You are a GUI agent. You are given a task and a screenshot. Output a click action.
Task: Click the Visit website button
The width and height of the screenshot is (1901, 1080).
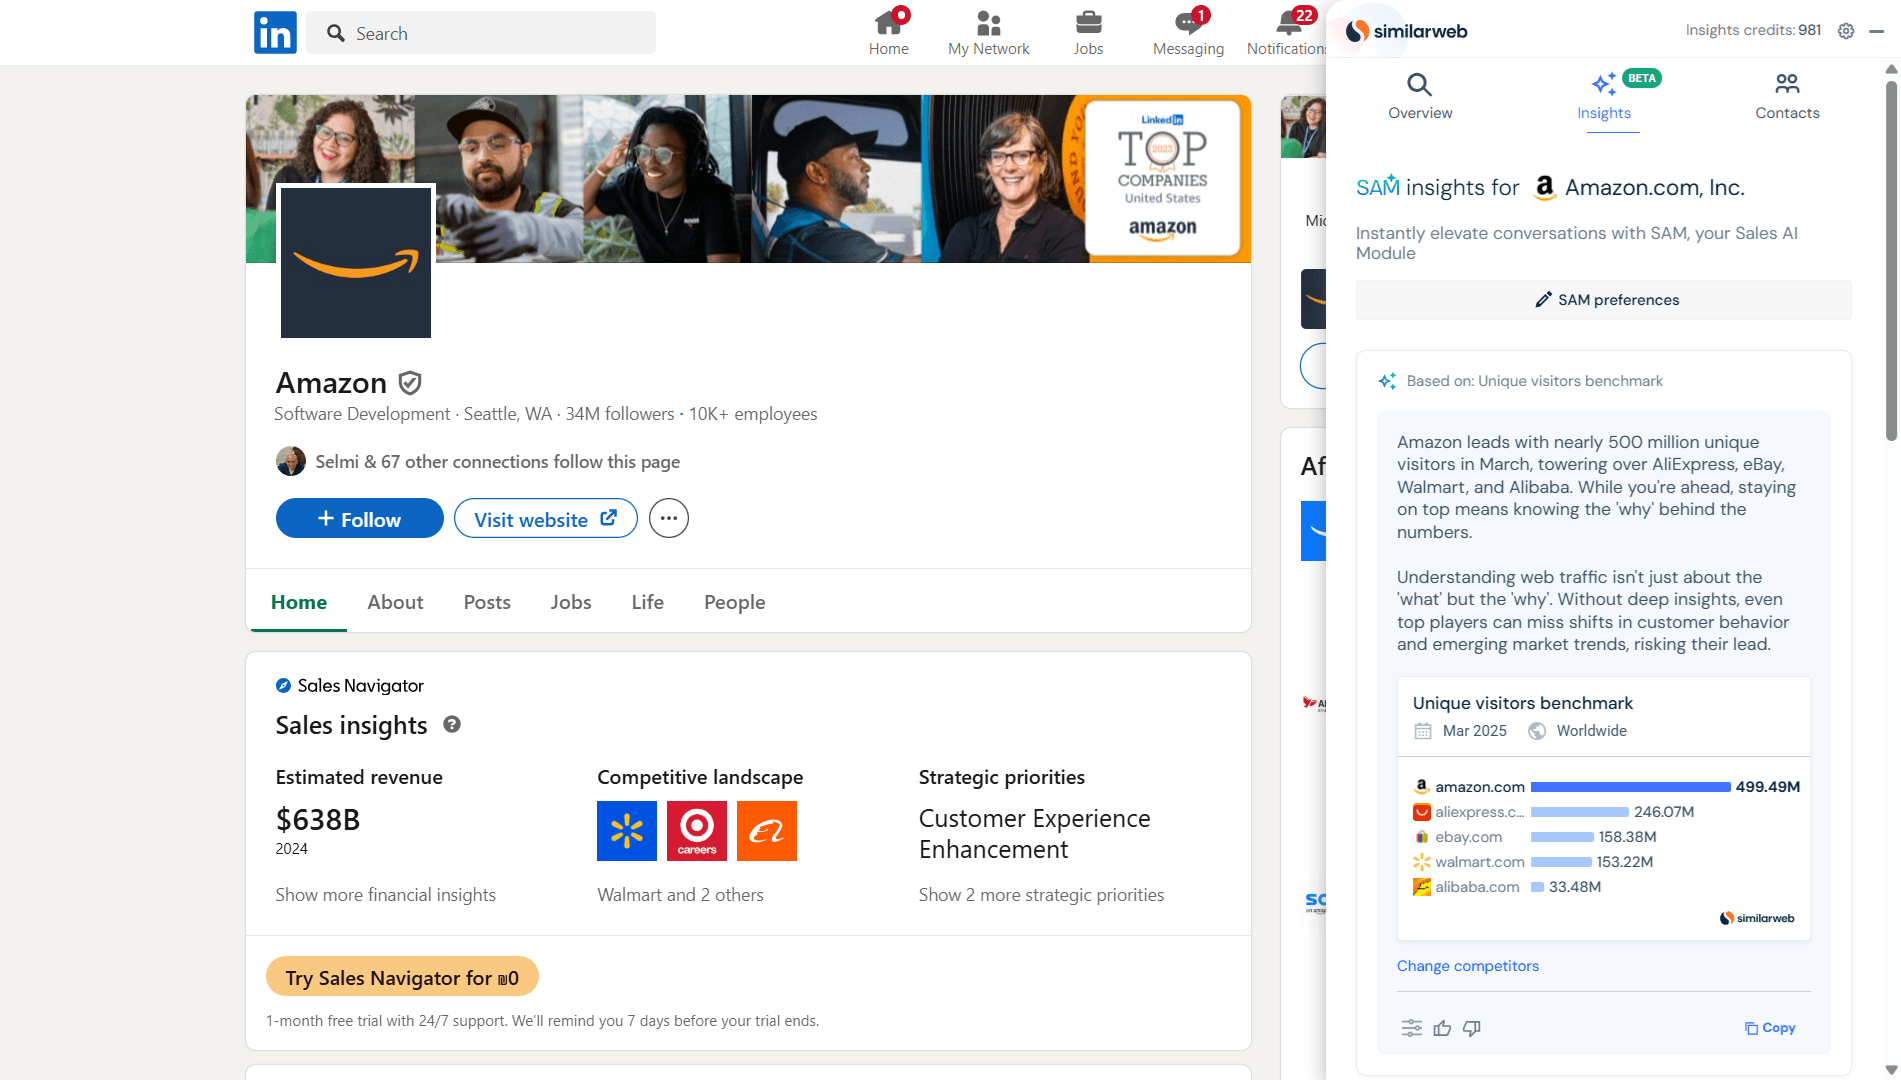click(x=545, y=518)
